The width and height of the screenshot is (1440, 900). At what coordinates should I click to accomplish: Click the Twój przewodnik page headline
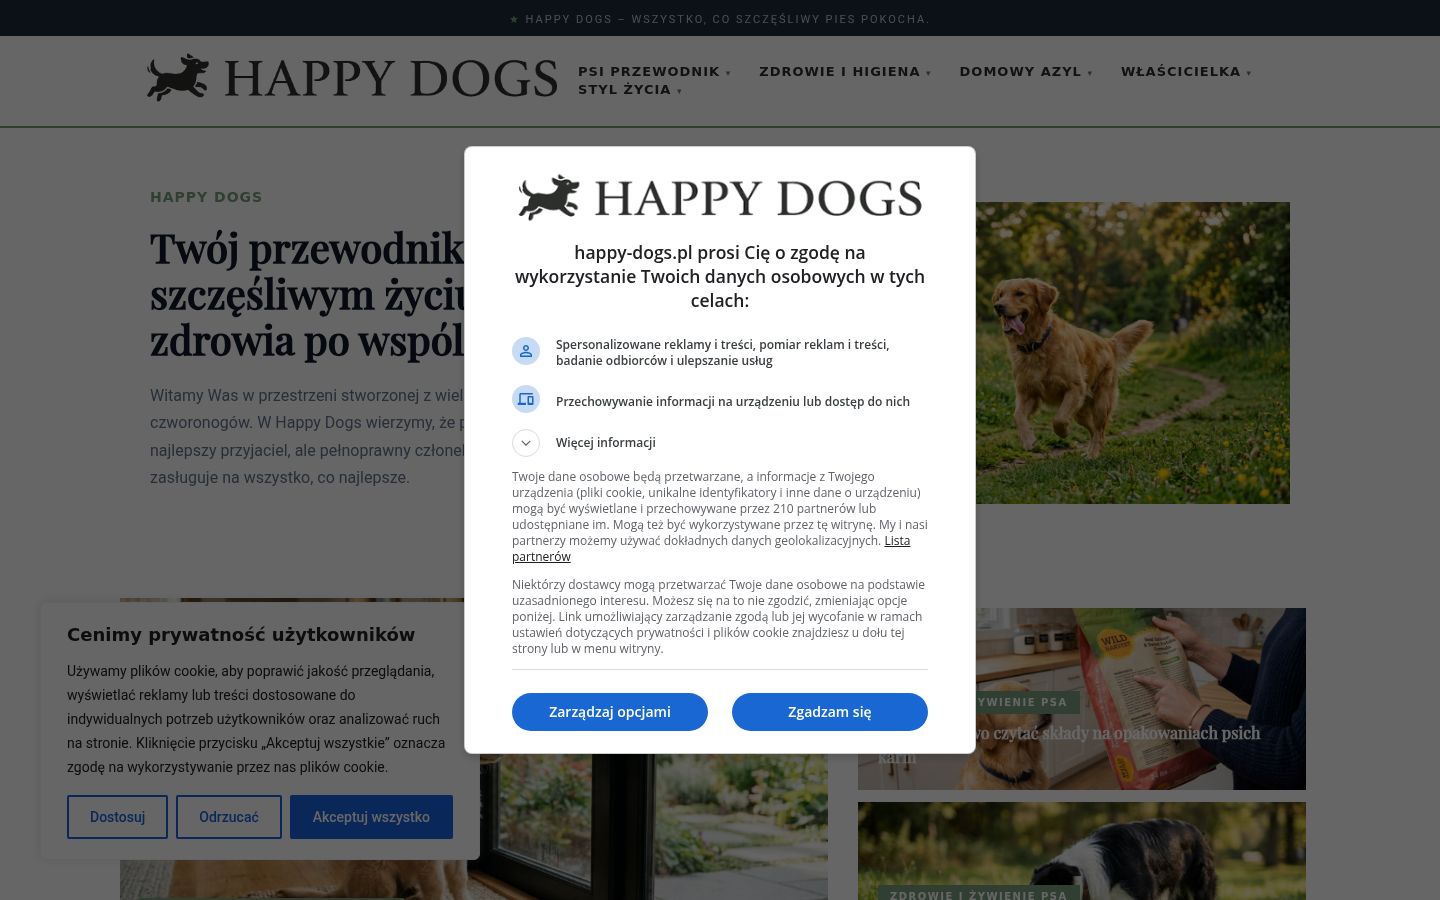(307, 294)
